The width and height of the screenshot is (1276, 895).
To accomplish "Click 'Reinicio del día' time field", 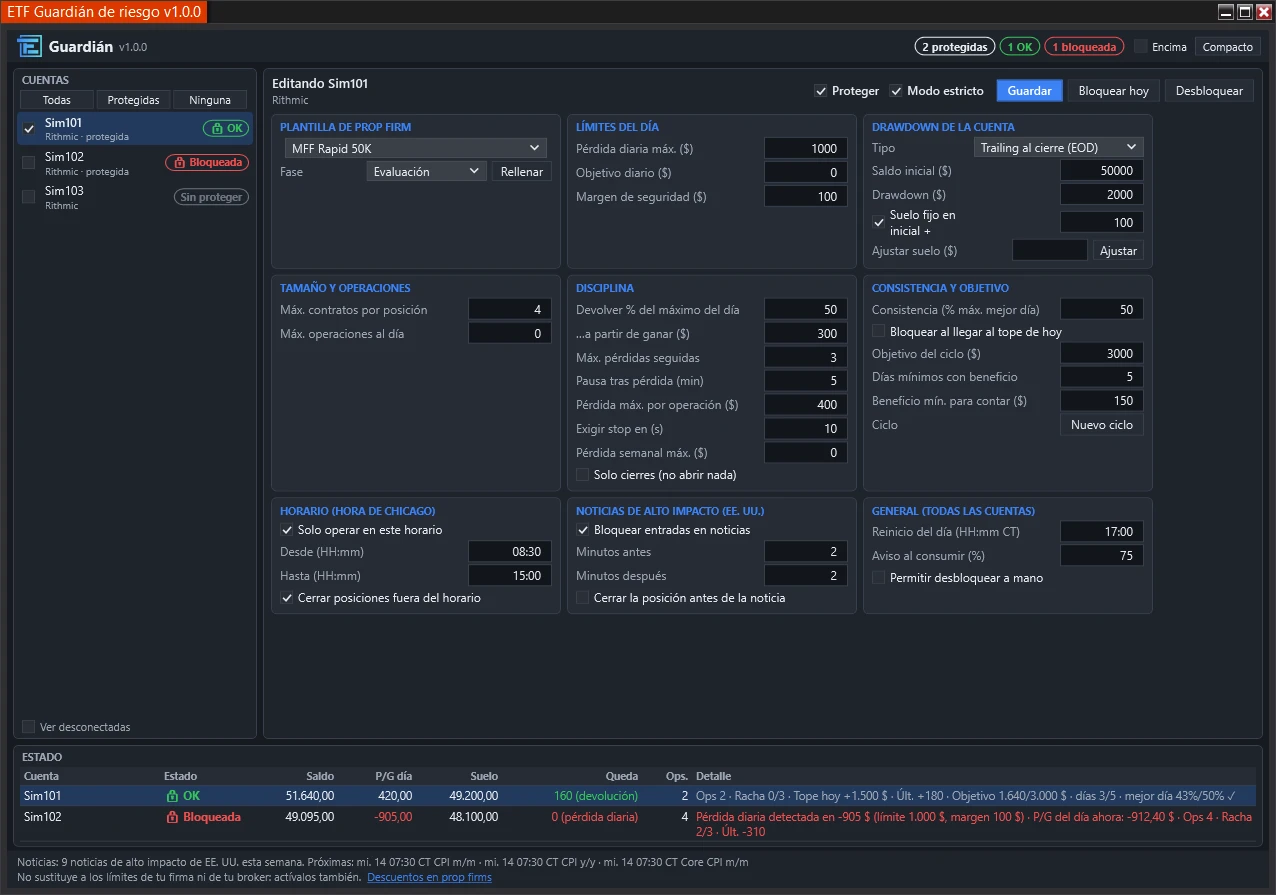I will pyautogui.click(x=1102, y=532).
